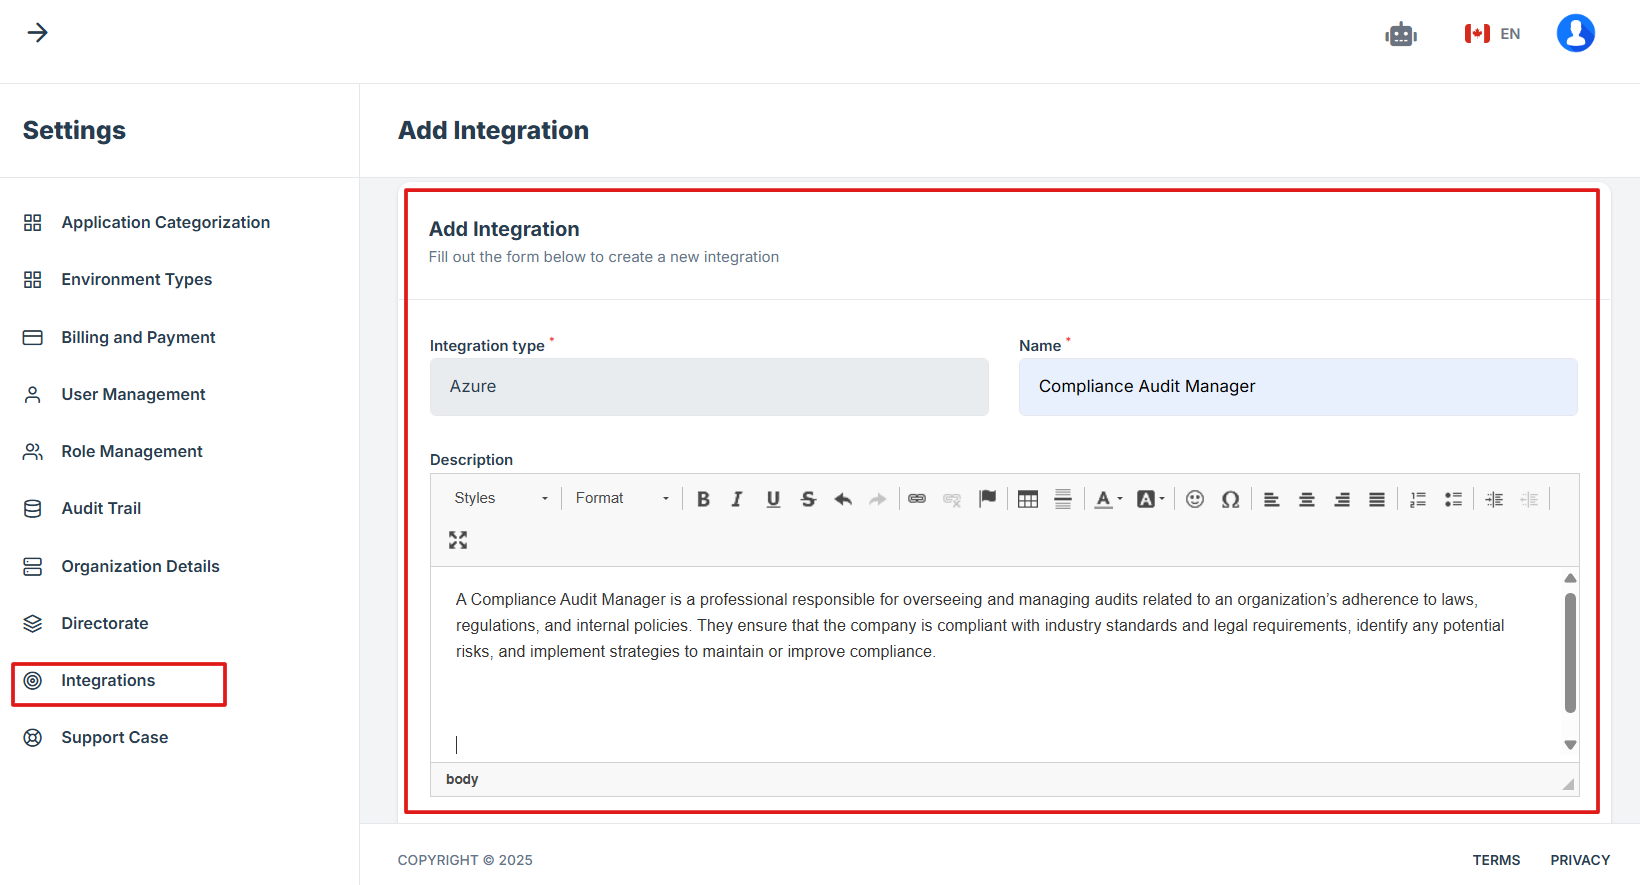Maximize the description editor
The image size is (1640, 885).
[458, 540]
